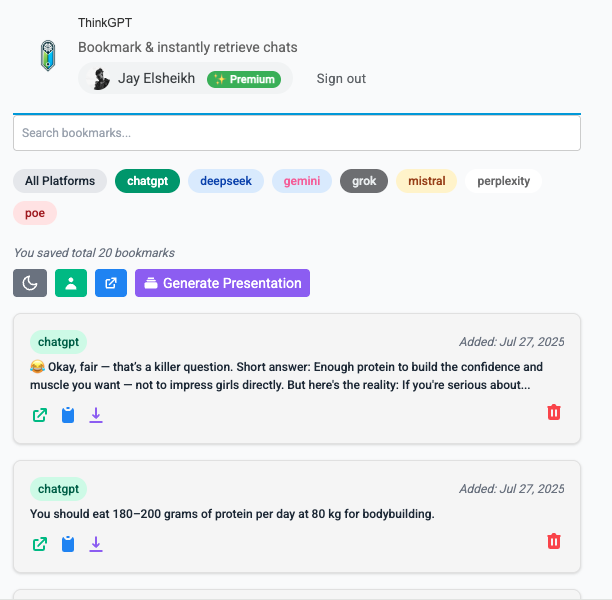Download the first chatgpt bookmark
612x600 pixels.
point(96,415)
